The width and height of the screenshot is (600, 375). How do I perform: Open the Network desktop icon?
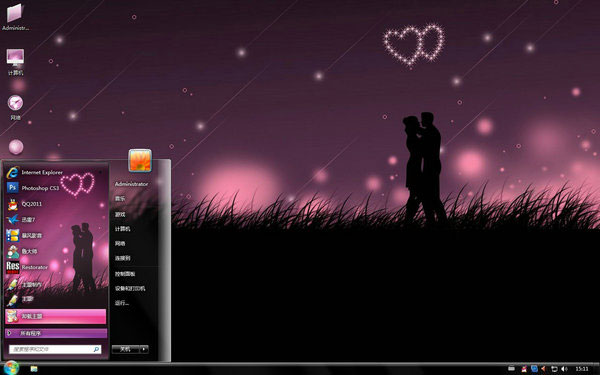click(x=15, y=108)
